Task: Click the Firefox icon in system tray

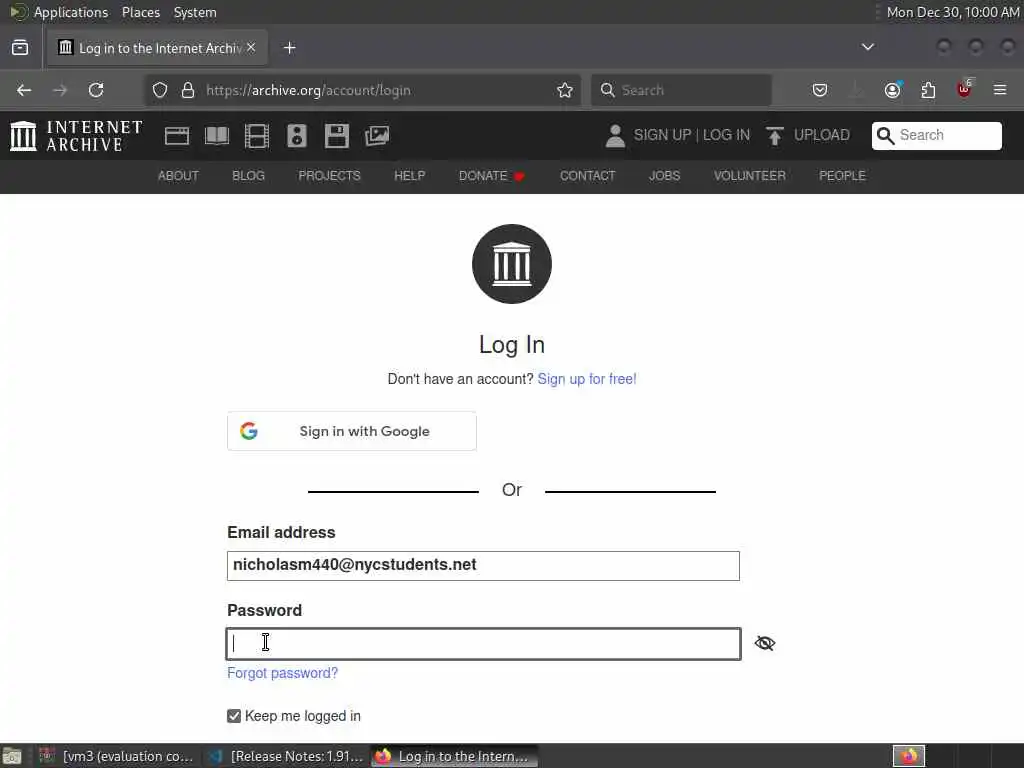Action: (x=909, y=756)
